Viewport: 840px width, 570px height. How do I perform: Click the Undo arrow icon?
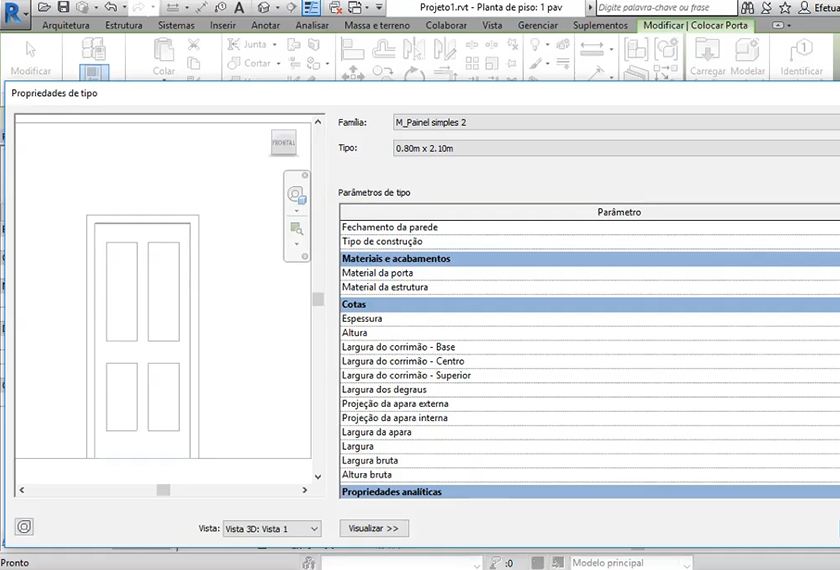pyautogui.click(x=110, y=7)
